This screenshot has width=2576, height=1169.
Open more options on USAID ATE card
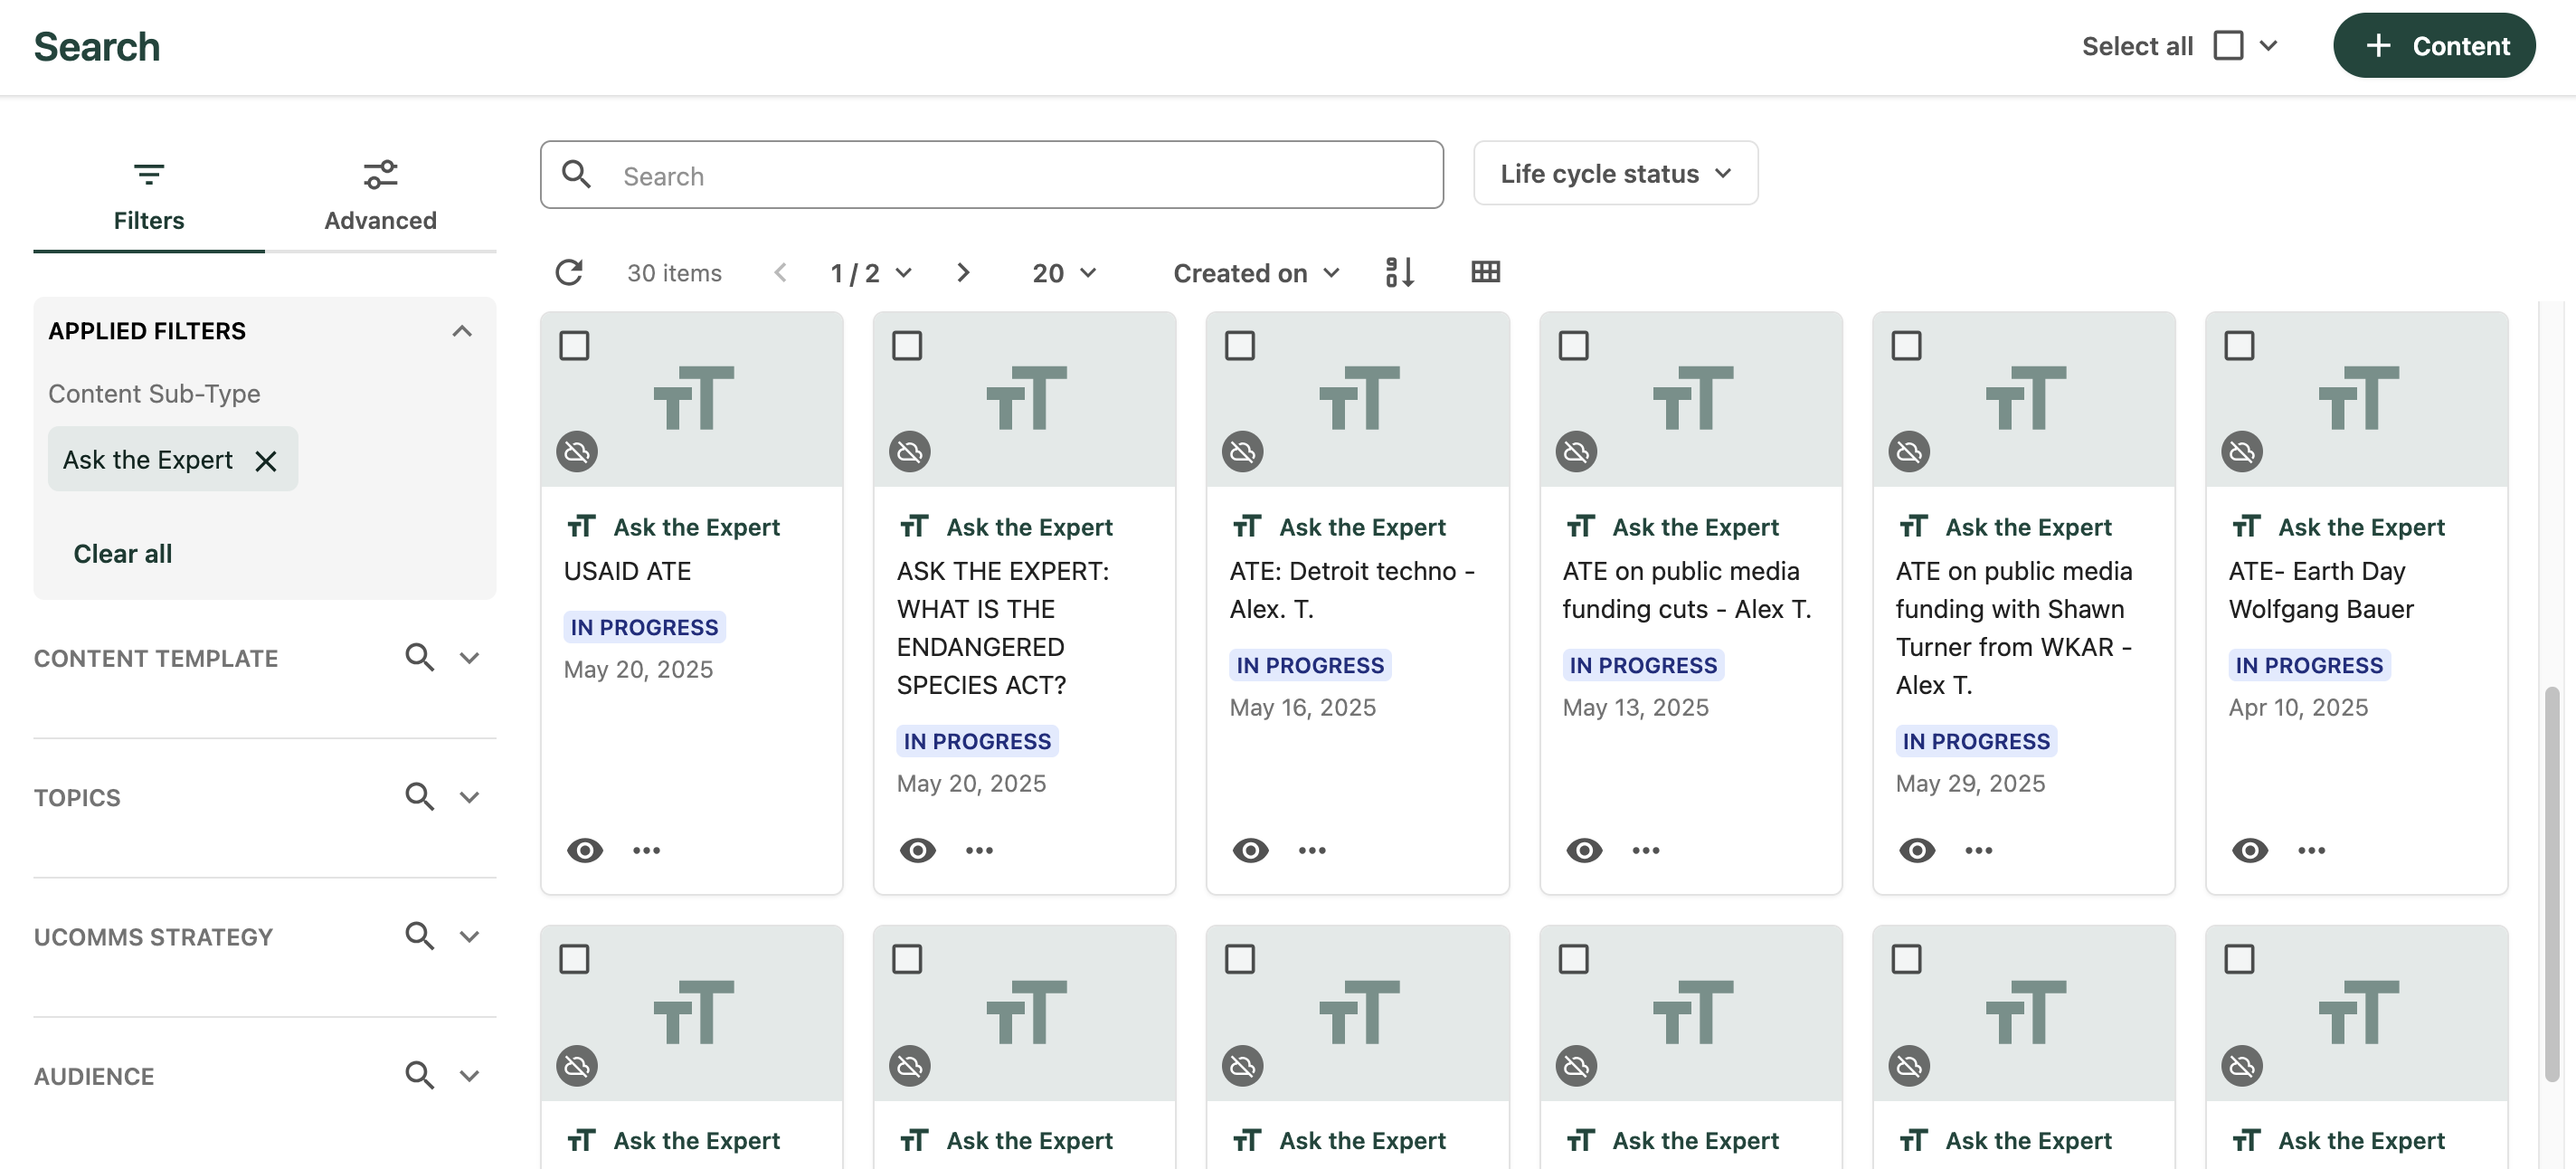[646, 850]
